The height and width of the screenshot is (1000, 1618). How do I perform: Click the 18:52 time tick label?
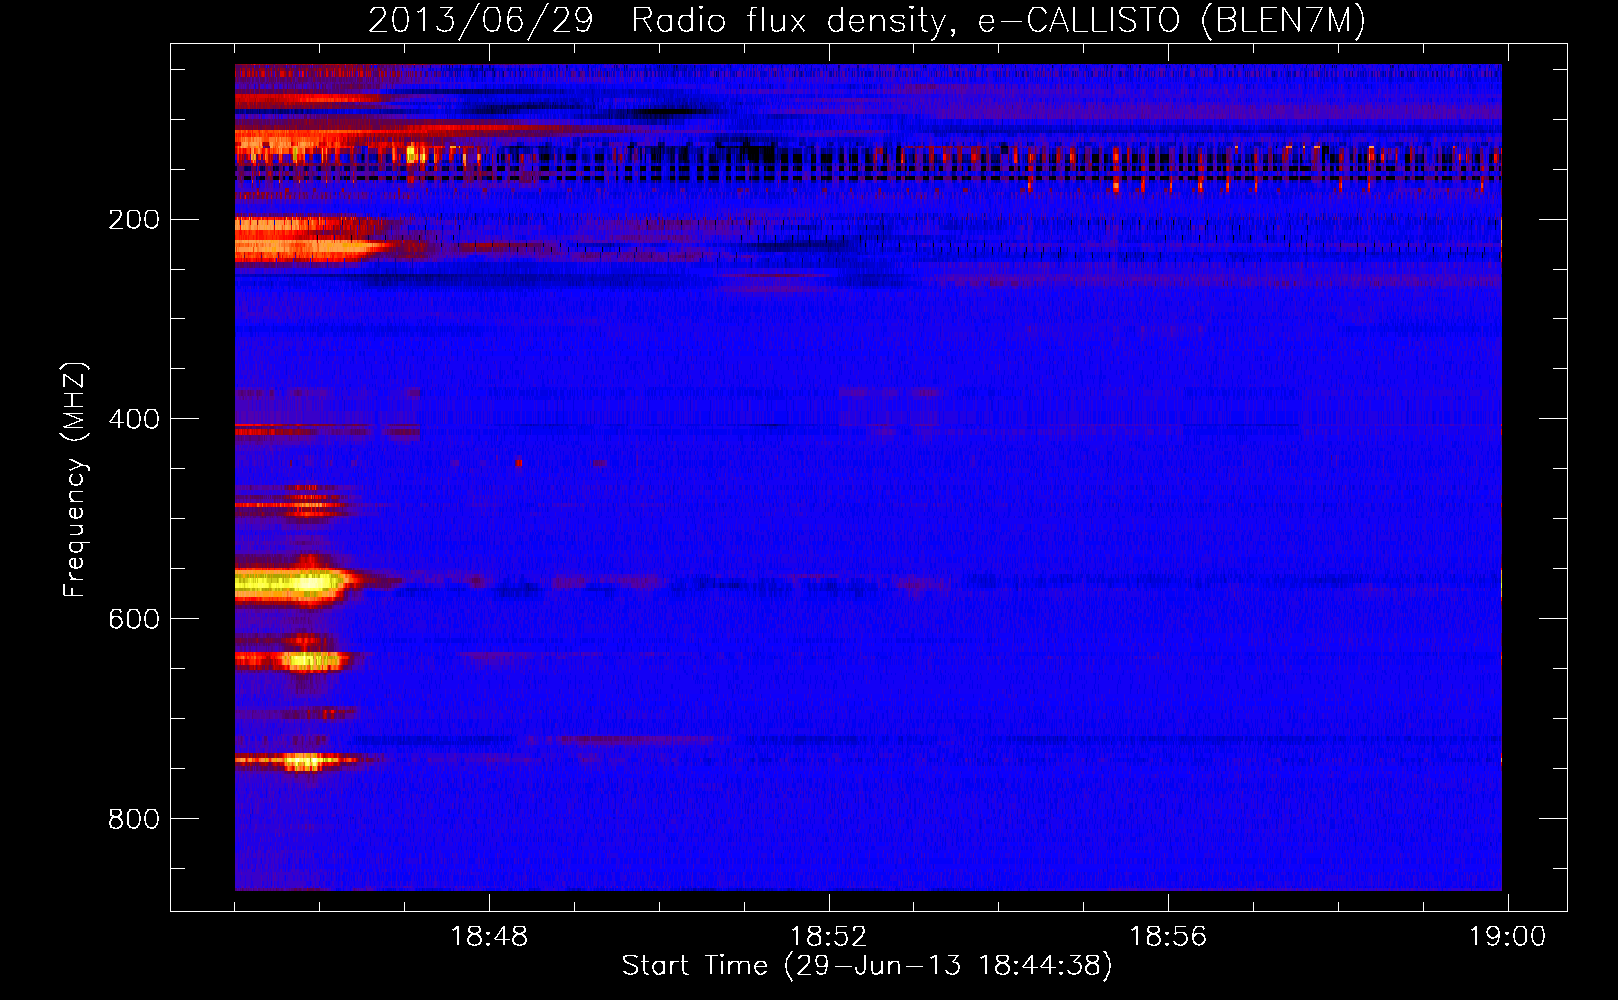(x=828, y=937)
